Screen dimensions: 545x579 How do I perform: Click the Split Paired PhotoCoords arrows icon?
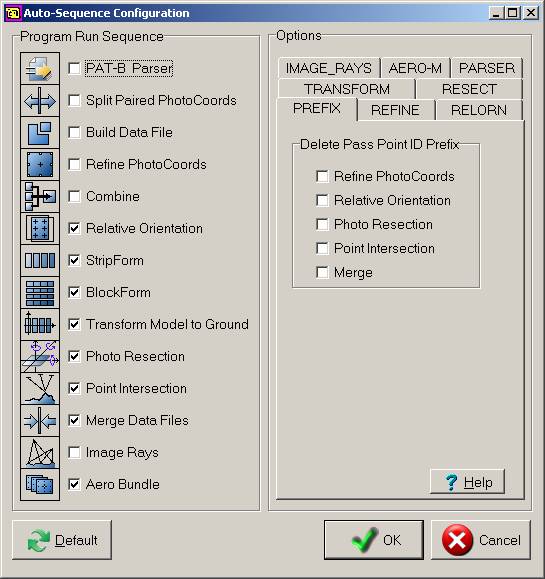click(x=40, y=100)
